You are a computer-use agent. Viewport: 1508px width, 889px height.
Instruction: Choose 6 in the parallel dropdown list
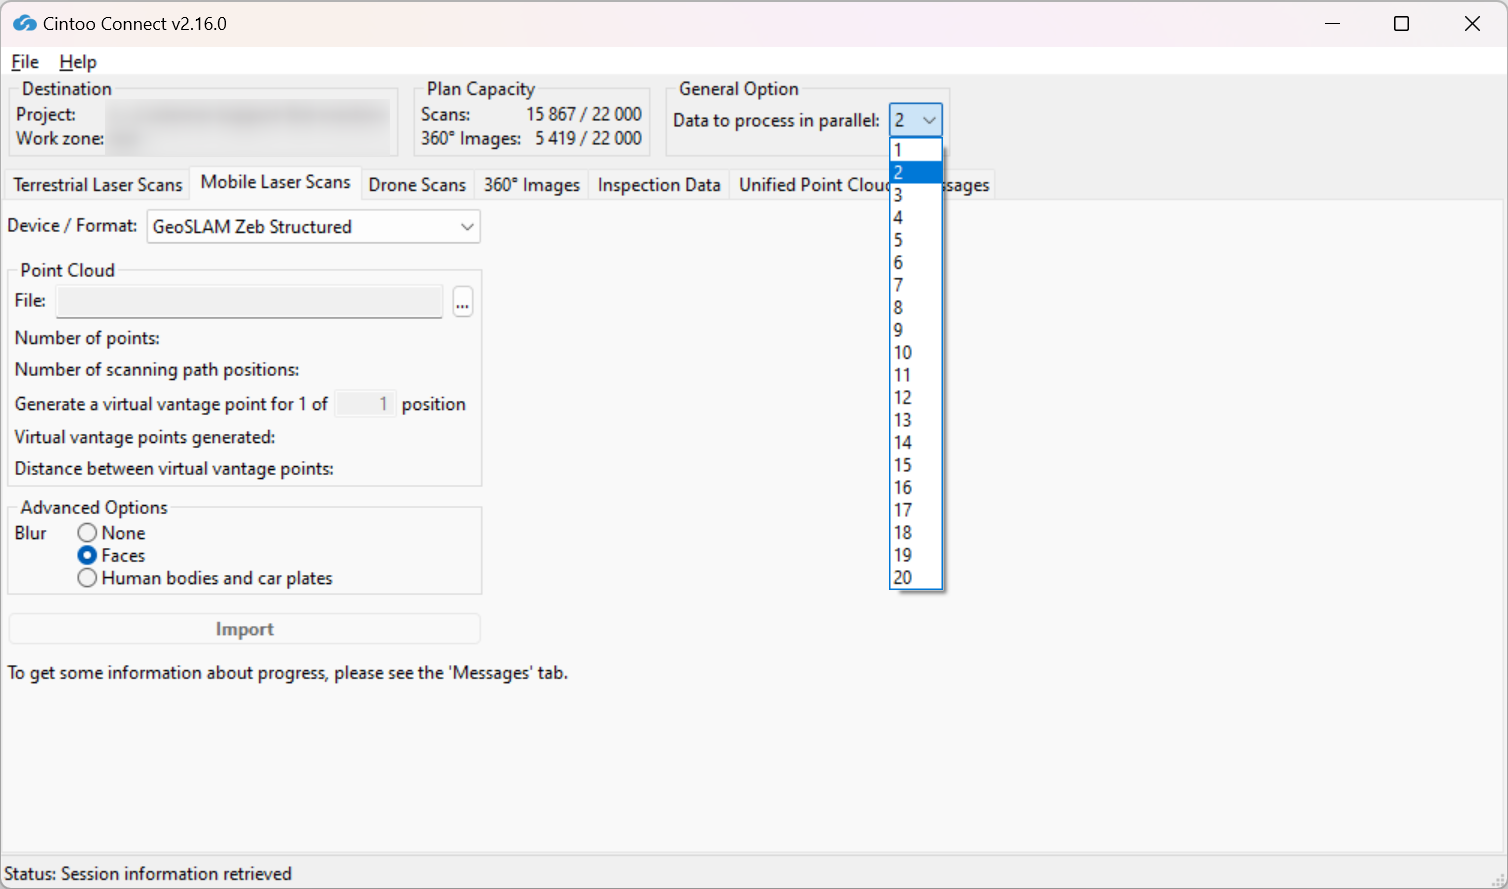tap(916, 262)
